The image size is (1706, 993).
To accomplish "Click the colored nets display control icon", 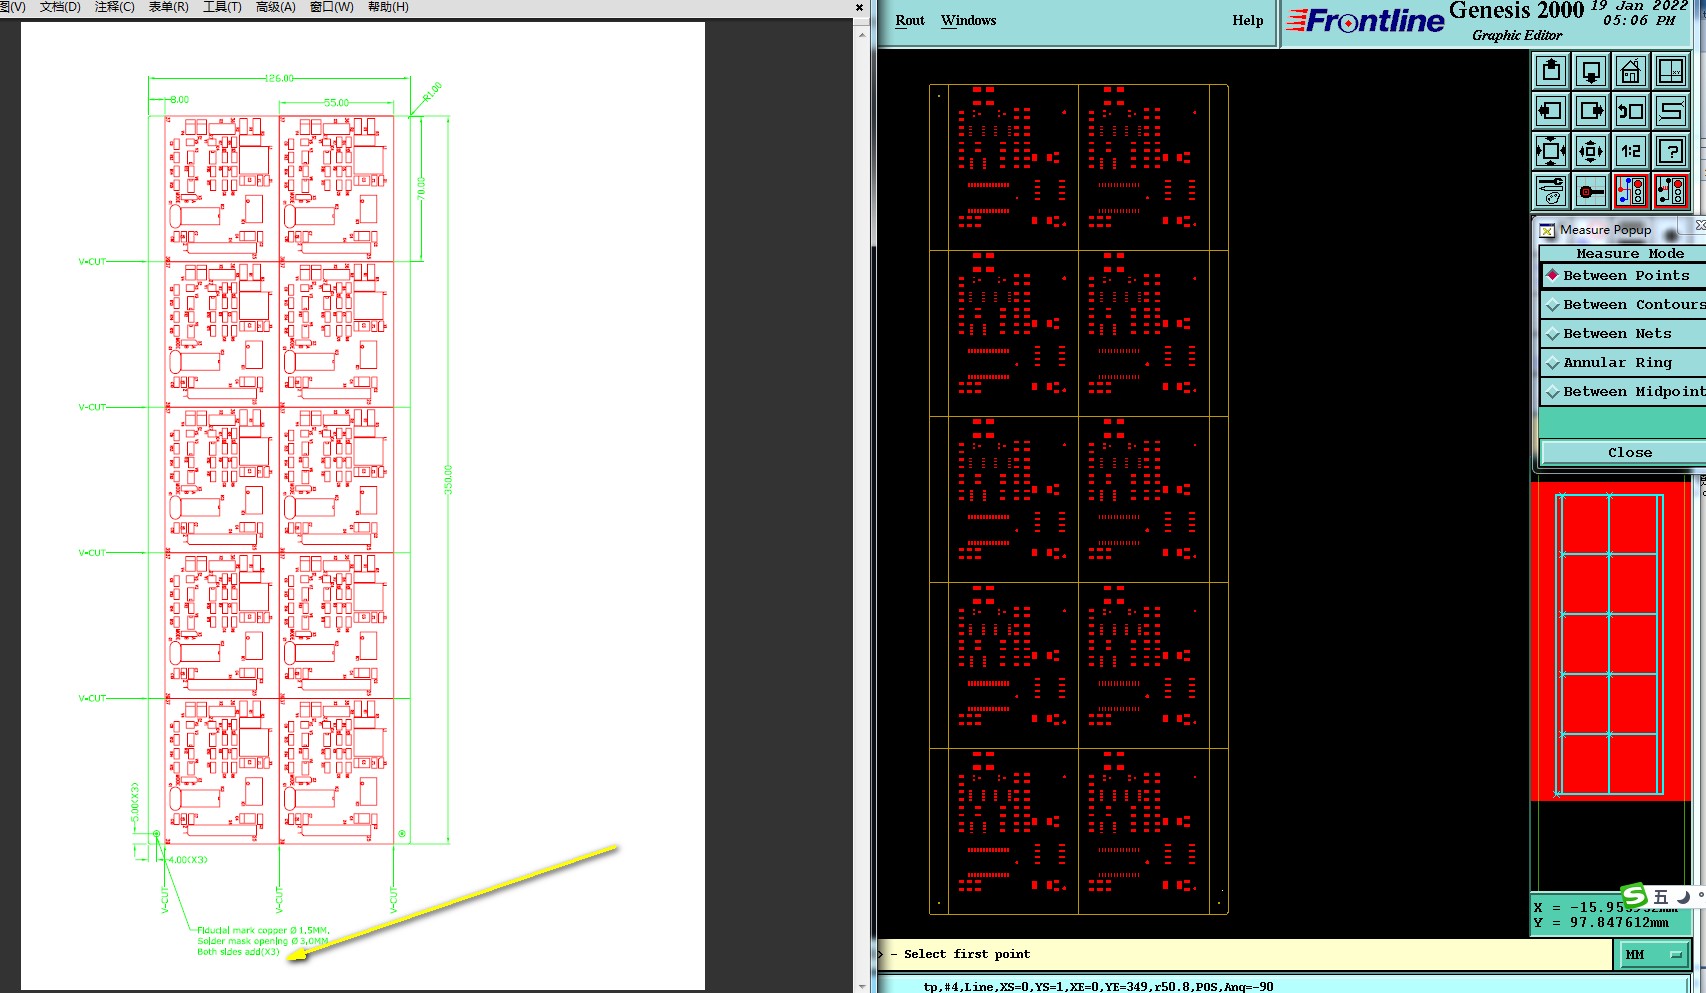I will tap(1631, 191).
